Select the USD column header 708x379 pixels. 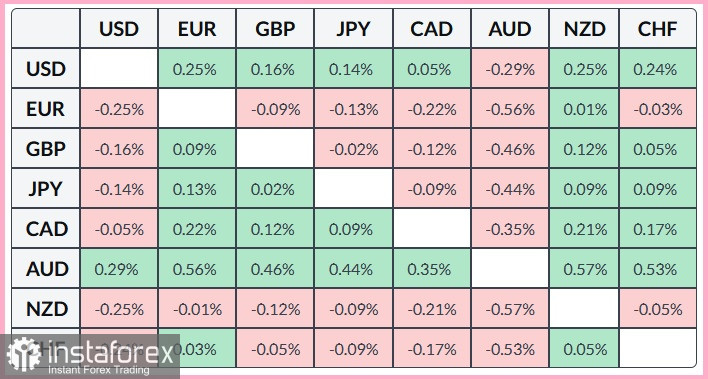pyautogui.click(x=119, y=29)
